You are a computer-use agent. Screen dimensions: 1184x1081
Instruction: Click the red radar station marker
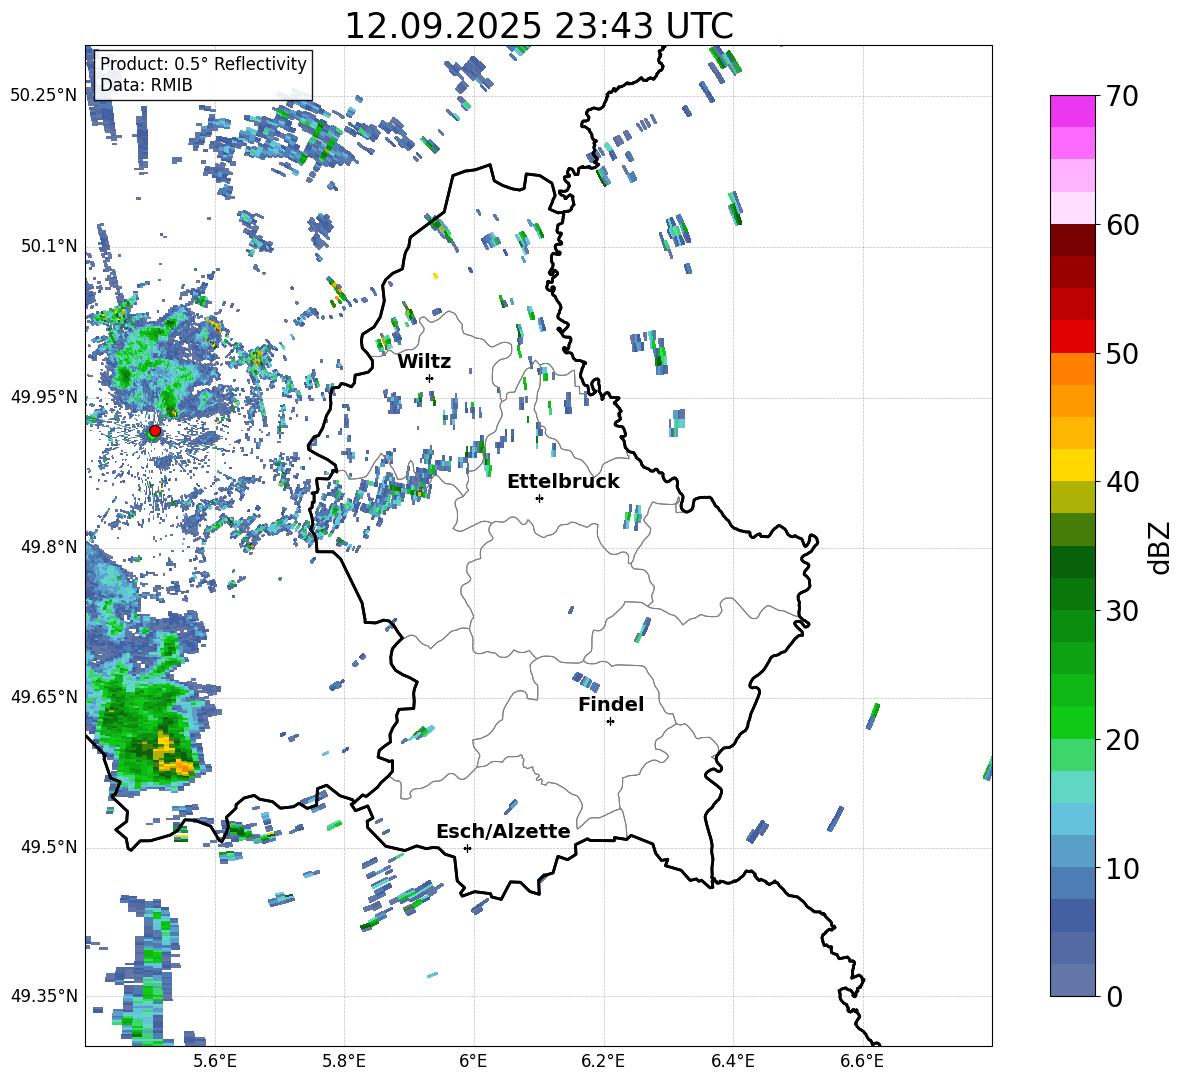155,431
